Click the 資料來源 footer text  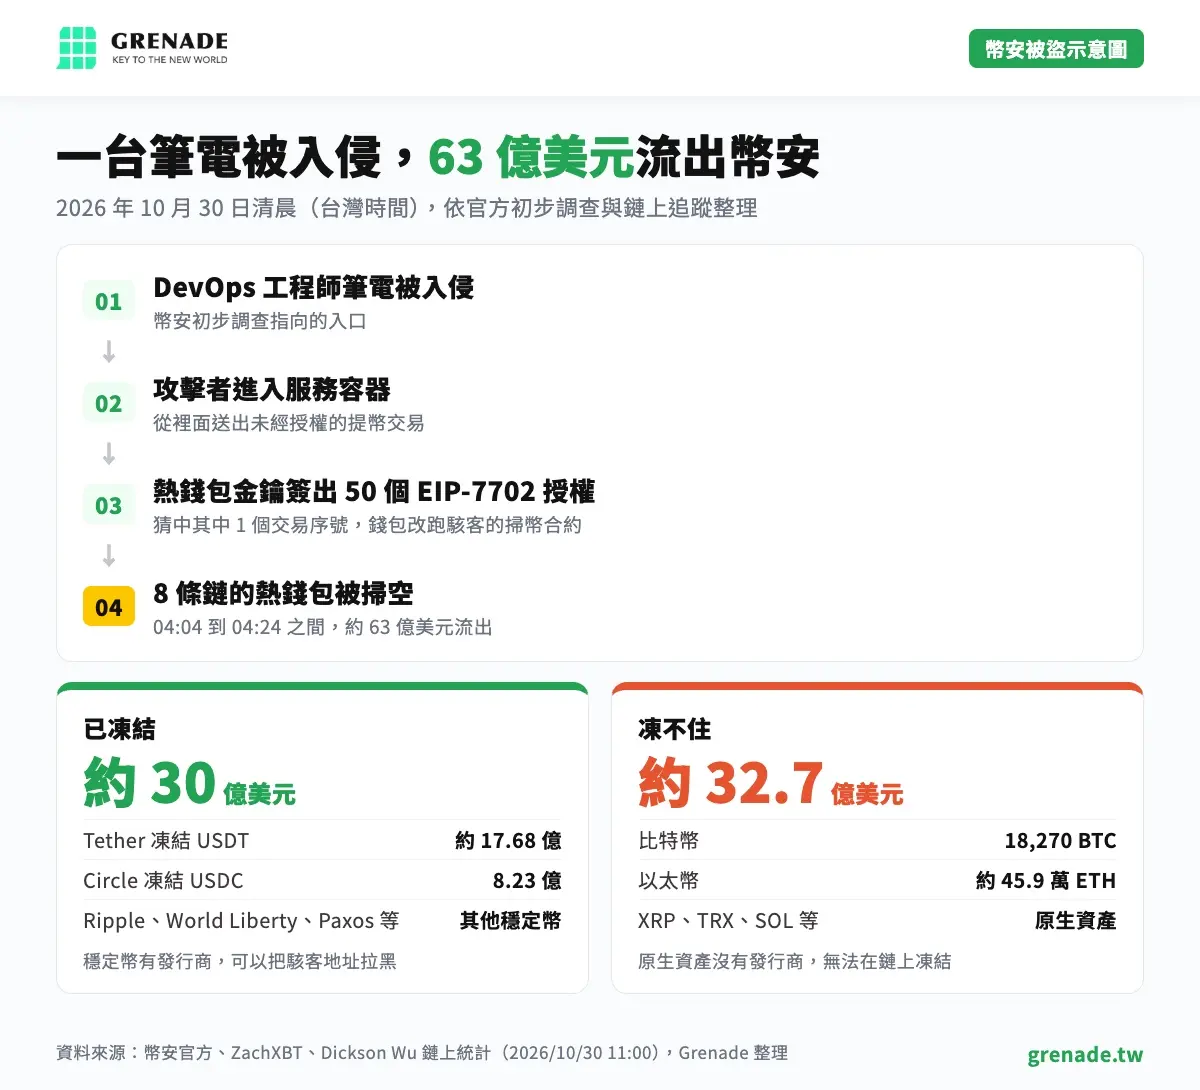pos(422,1053)
